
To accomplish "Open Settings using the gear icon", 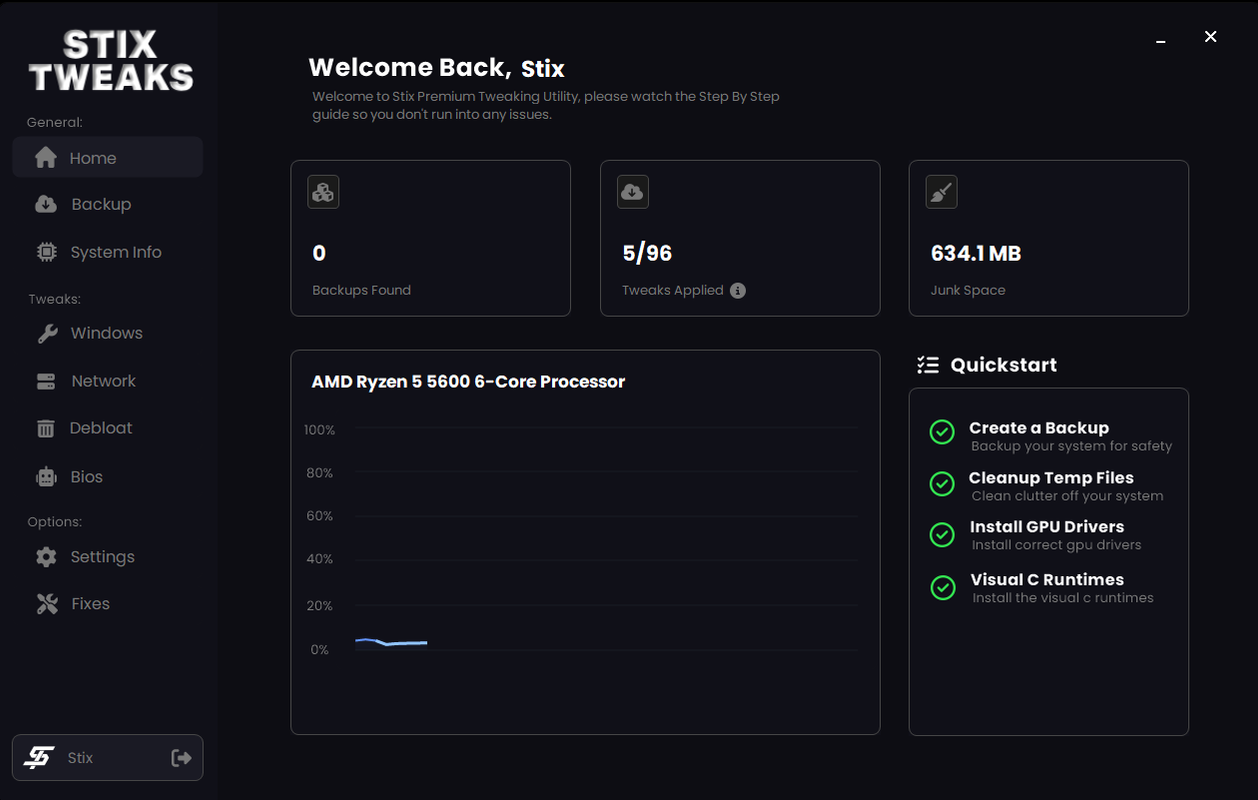I will tap(46, 556).
